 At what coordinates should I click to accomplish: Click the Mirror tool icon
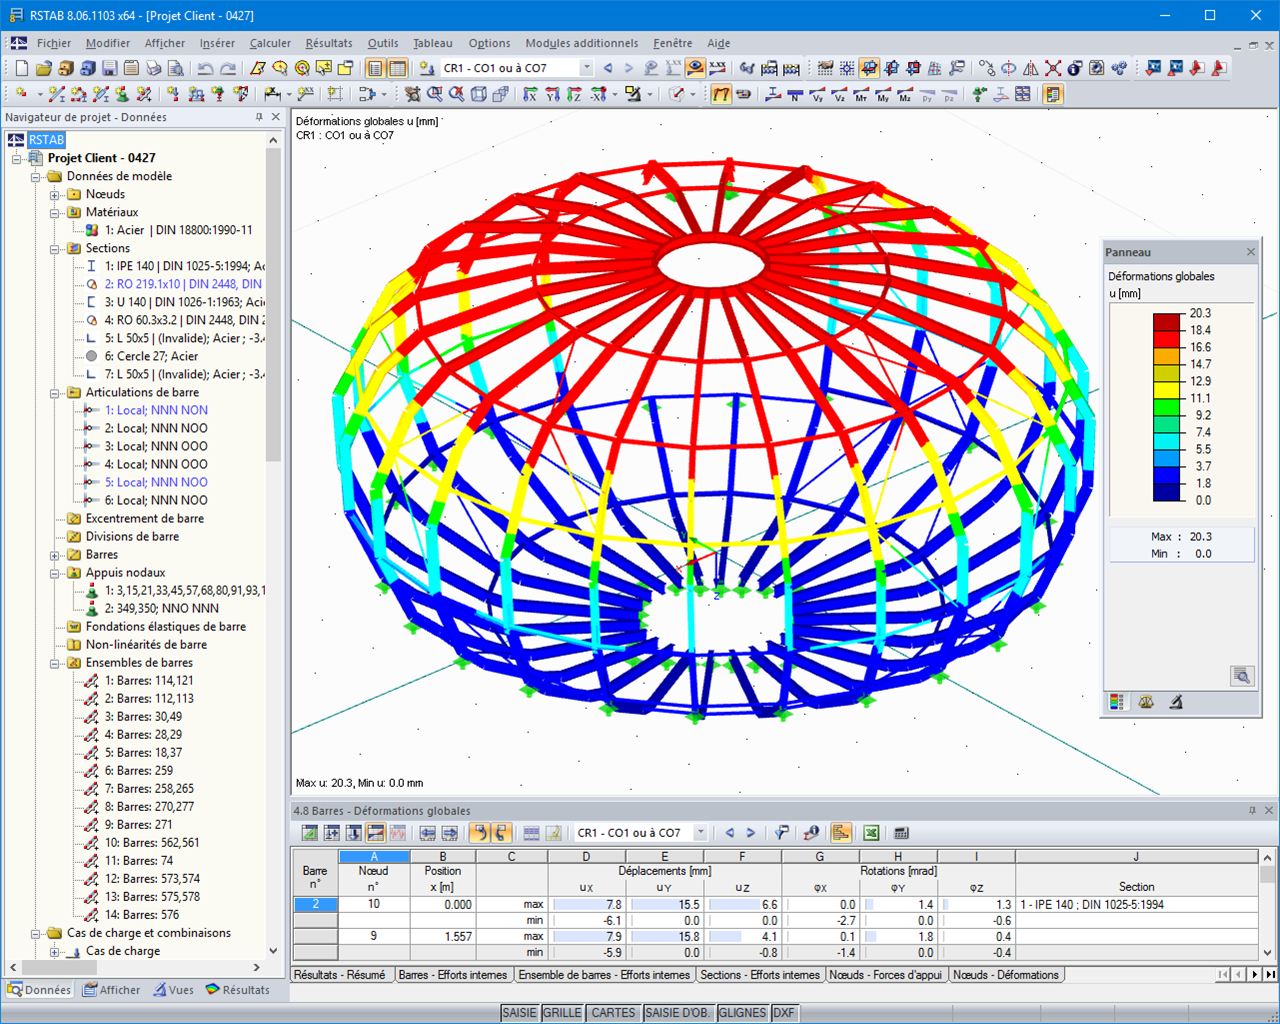point(1031,68)
